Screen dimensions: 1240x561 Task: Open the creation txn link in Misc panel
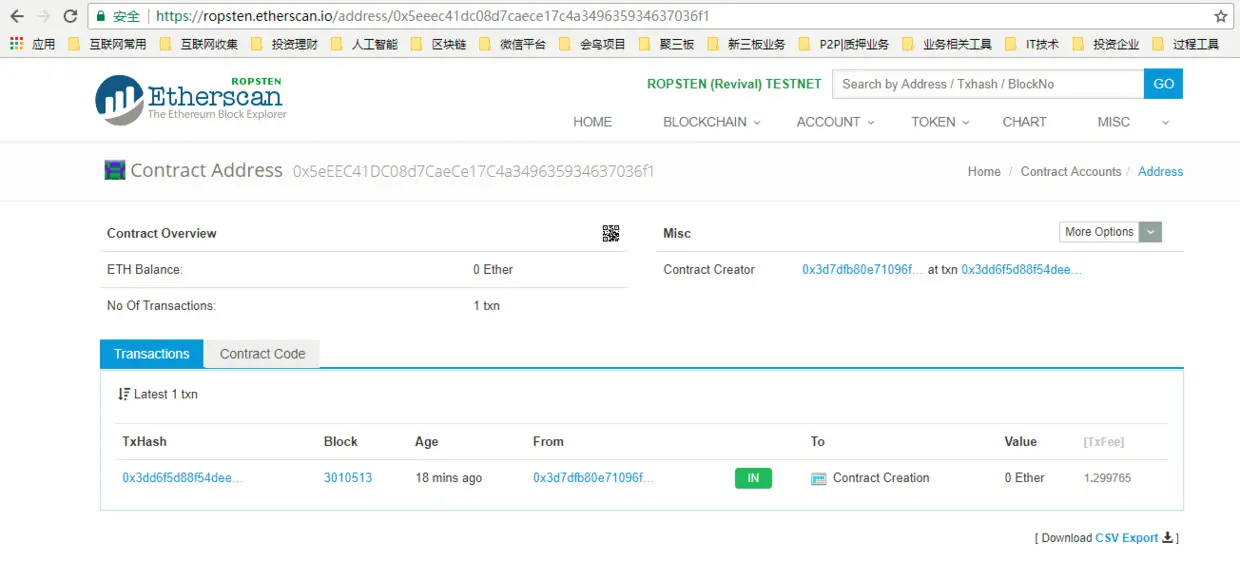pos(1022,270)
